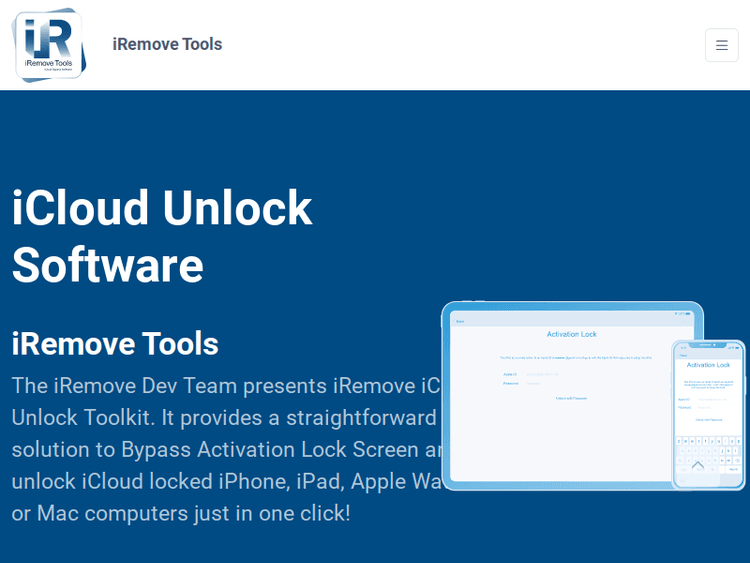Click the Activation Lock title on iPad
750x563 pixels.
(x=572, y=334)
